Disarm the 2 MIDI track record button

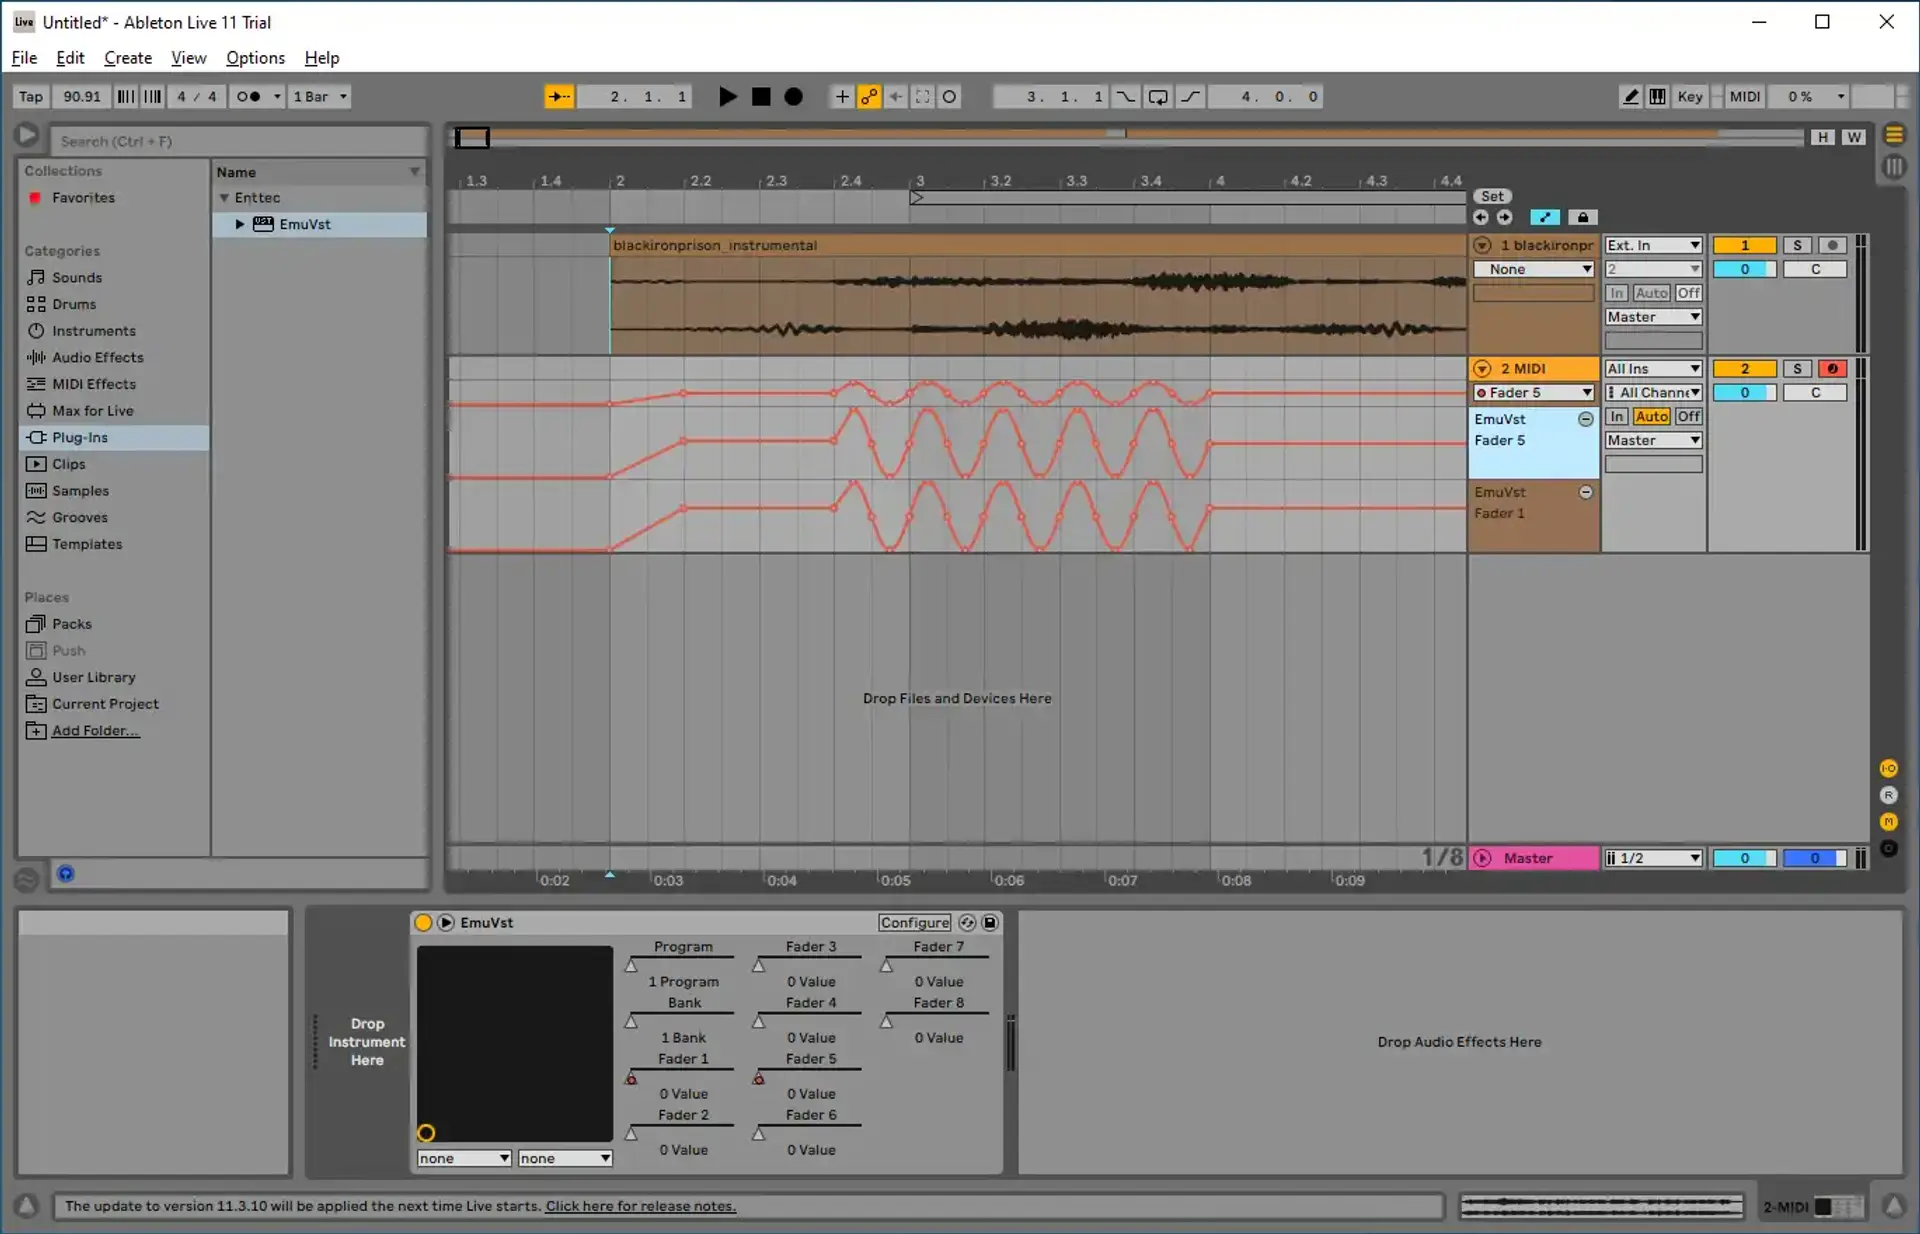(x=1831, y=369)
